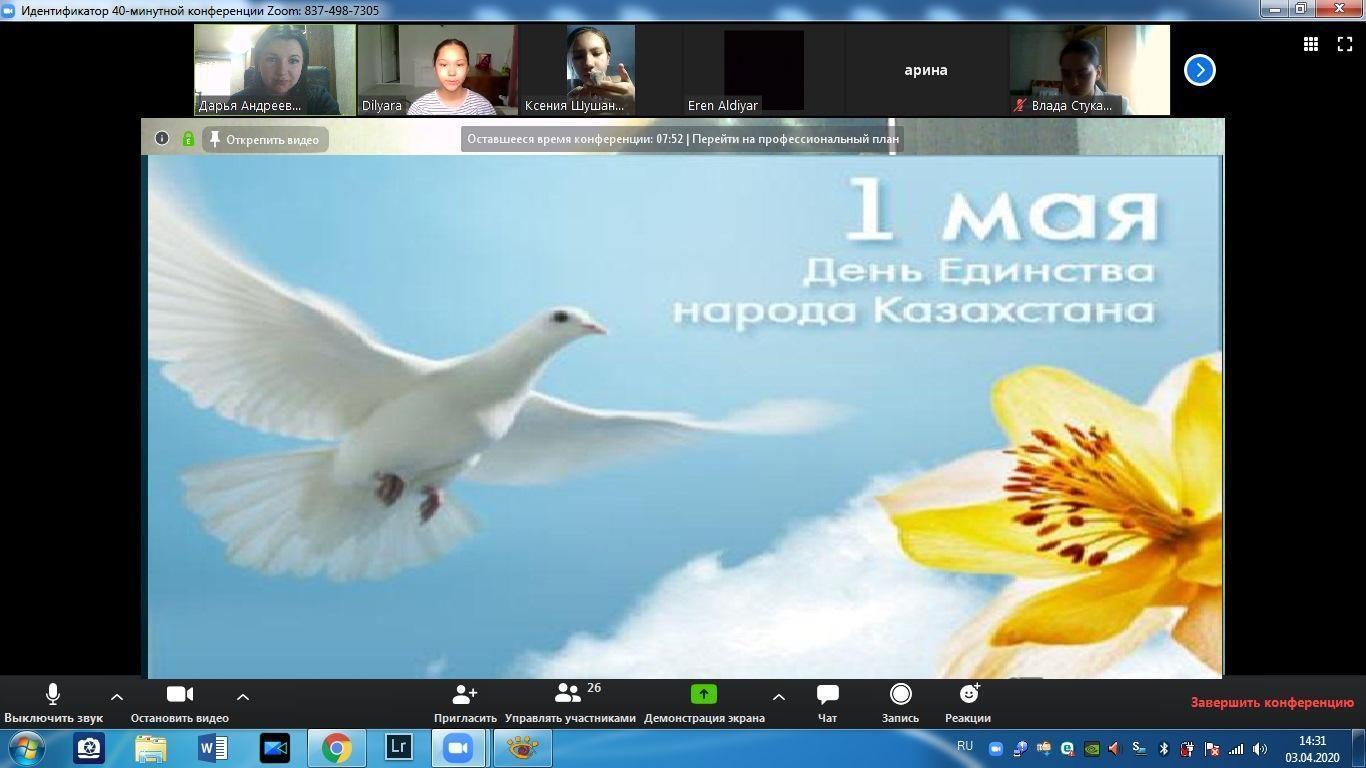Viewport: 1366px width, 768px height.
Task: Click red speaker icon in system tray
Action: click(x=1115, y=748)
